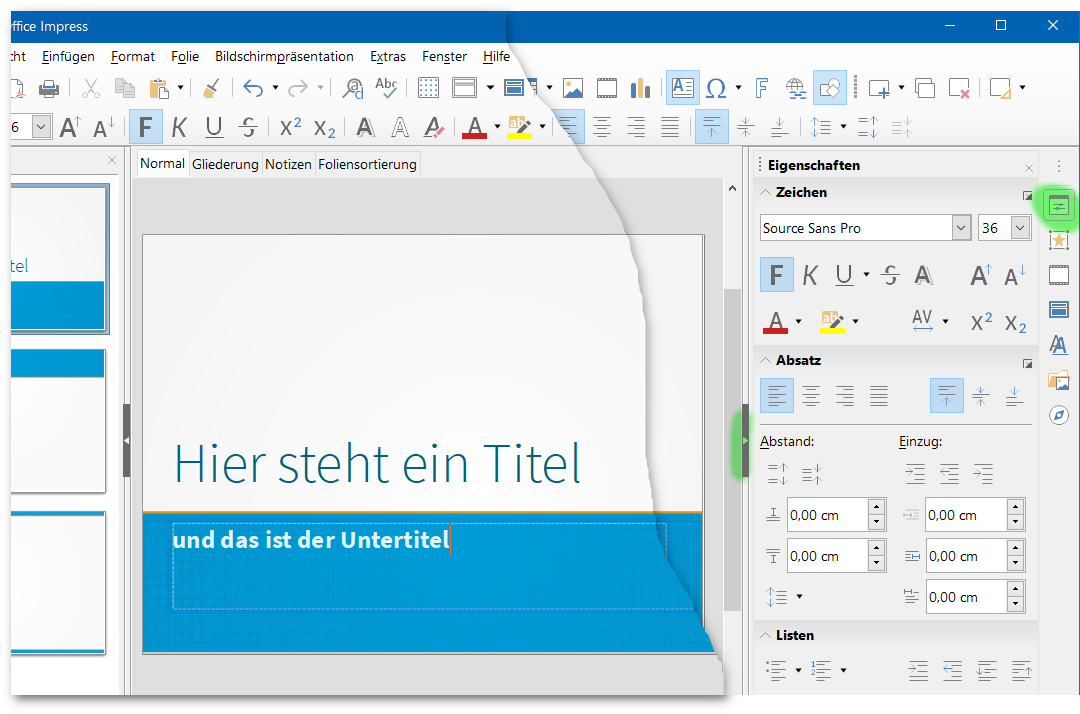The height and width of the screenshot is (714, 1080).
Task: Switch to the Foliensortierung tab
Action: click(368, 163)
